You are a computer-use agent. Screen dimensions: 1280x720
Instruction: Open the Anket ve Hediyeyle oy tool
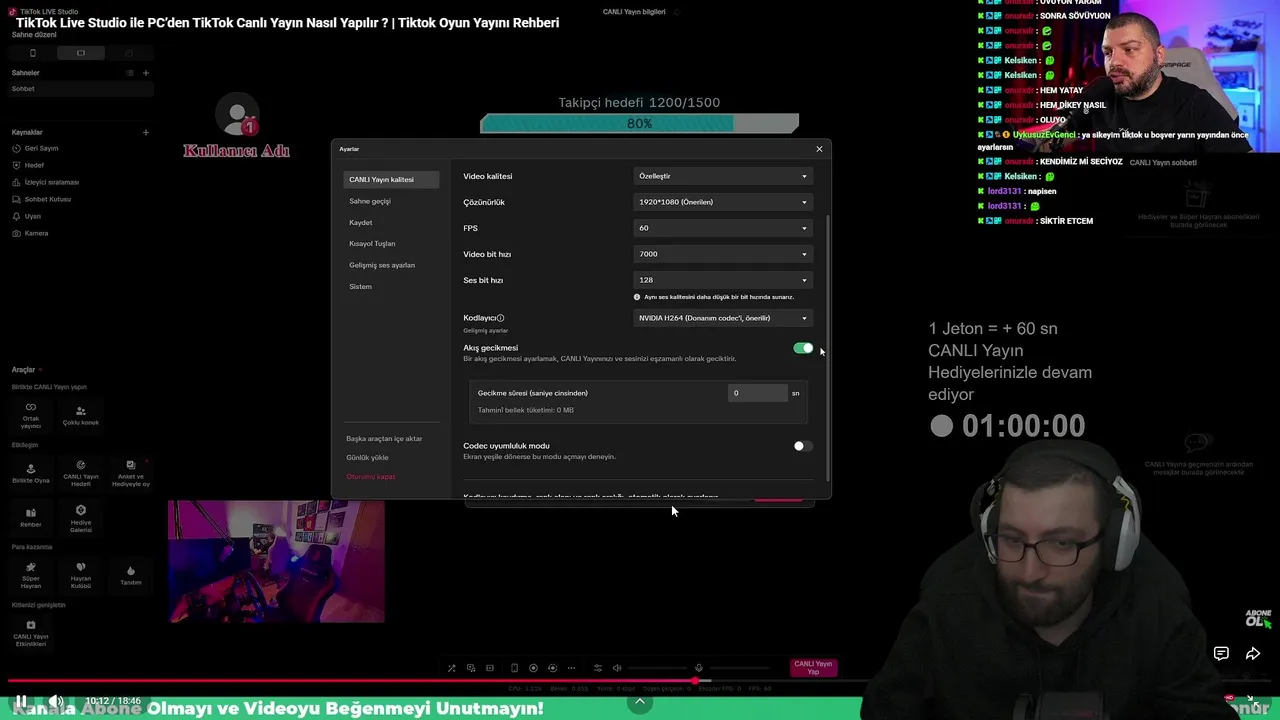(x=131, y=472)
